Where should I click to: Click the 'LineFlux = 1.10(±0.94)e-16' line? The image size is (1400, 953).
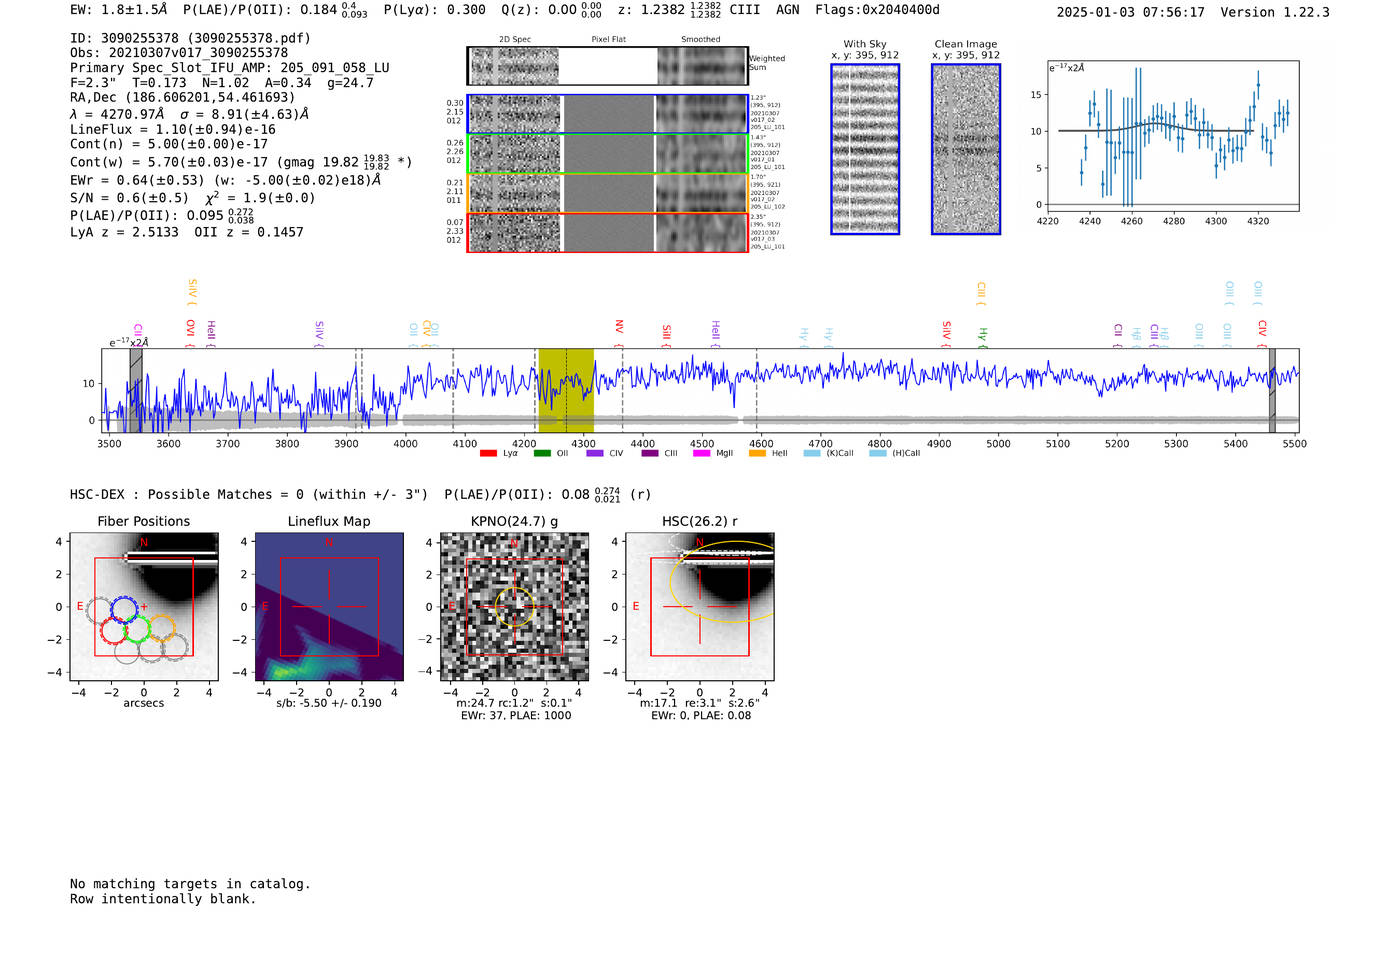172,129
